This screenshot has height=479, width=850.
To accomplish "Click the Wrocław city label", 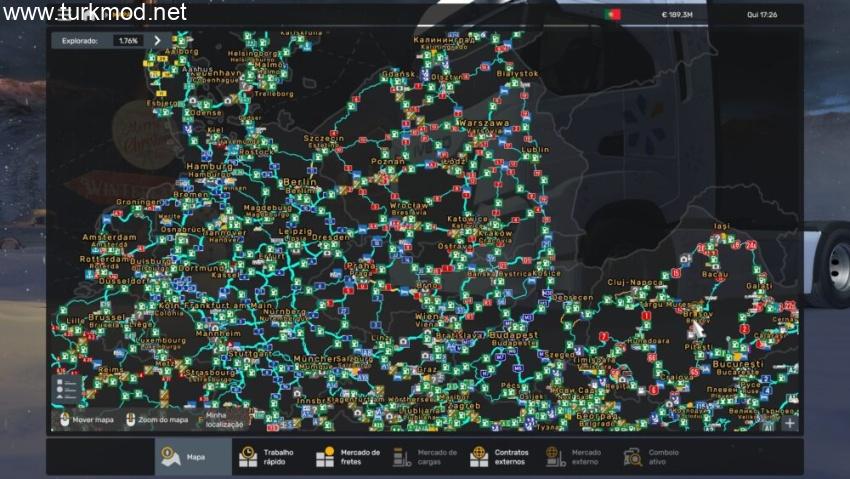I will (x=409, y=205).
